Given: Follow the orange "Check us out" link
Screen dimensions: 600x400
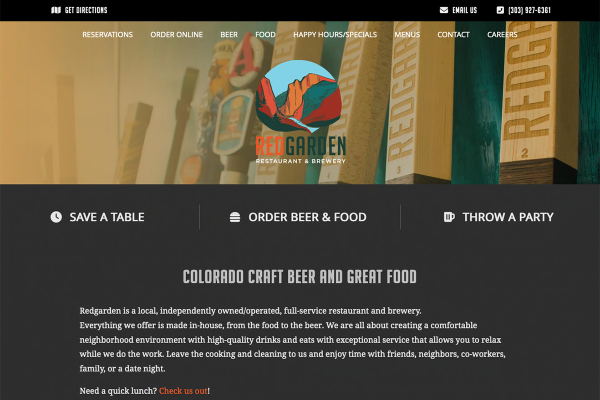Looking at the screenshot, I should [183, 391].
